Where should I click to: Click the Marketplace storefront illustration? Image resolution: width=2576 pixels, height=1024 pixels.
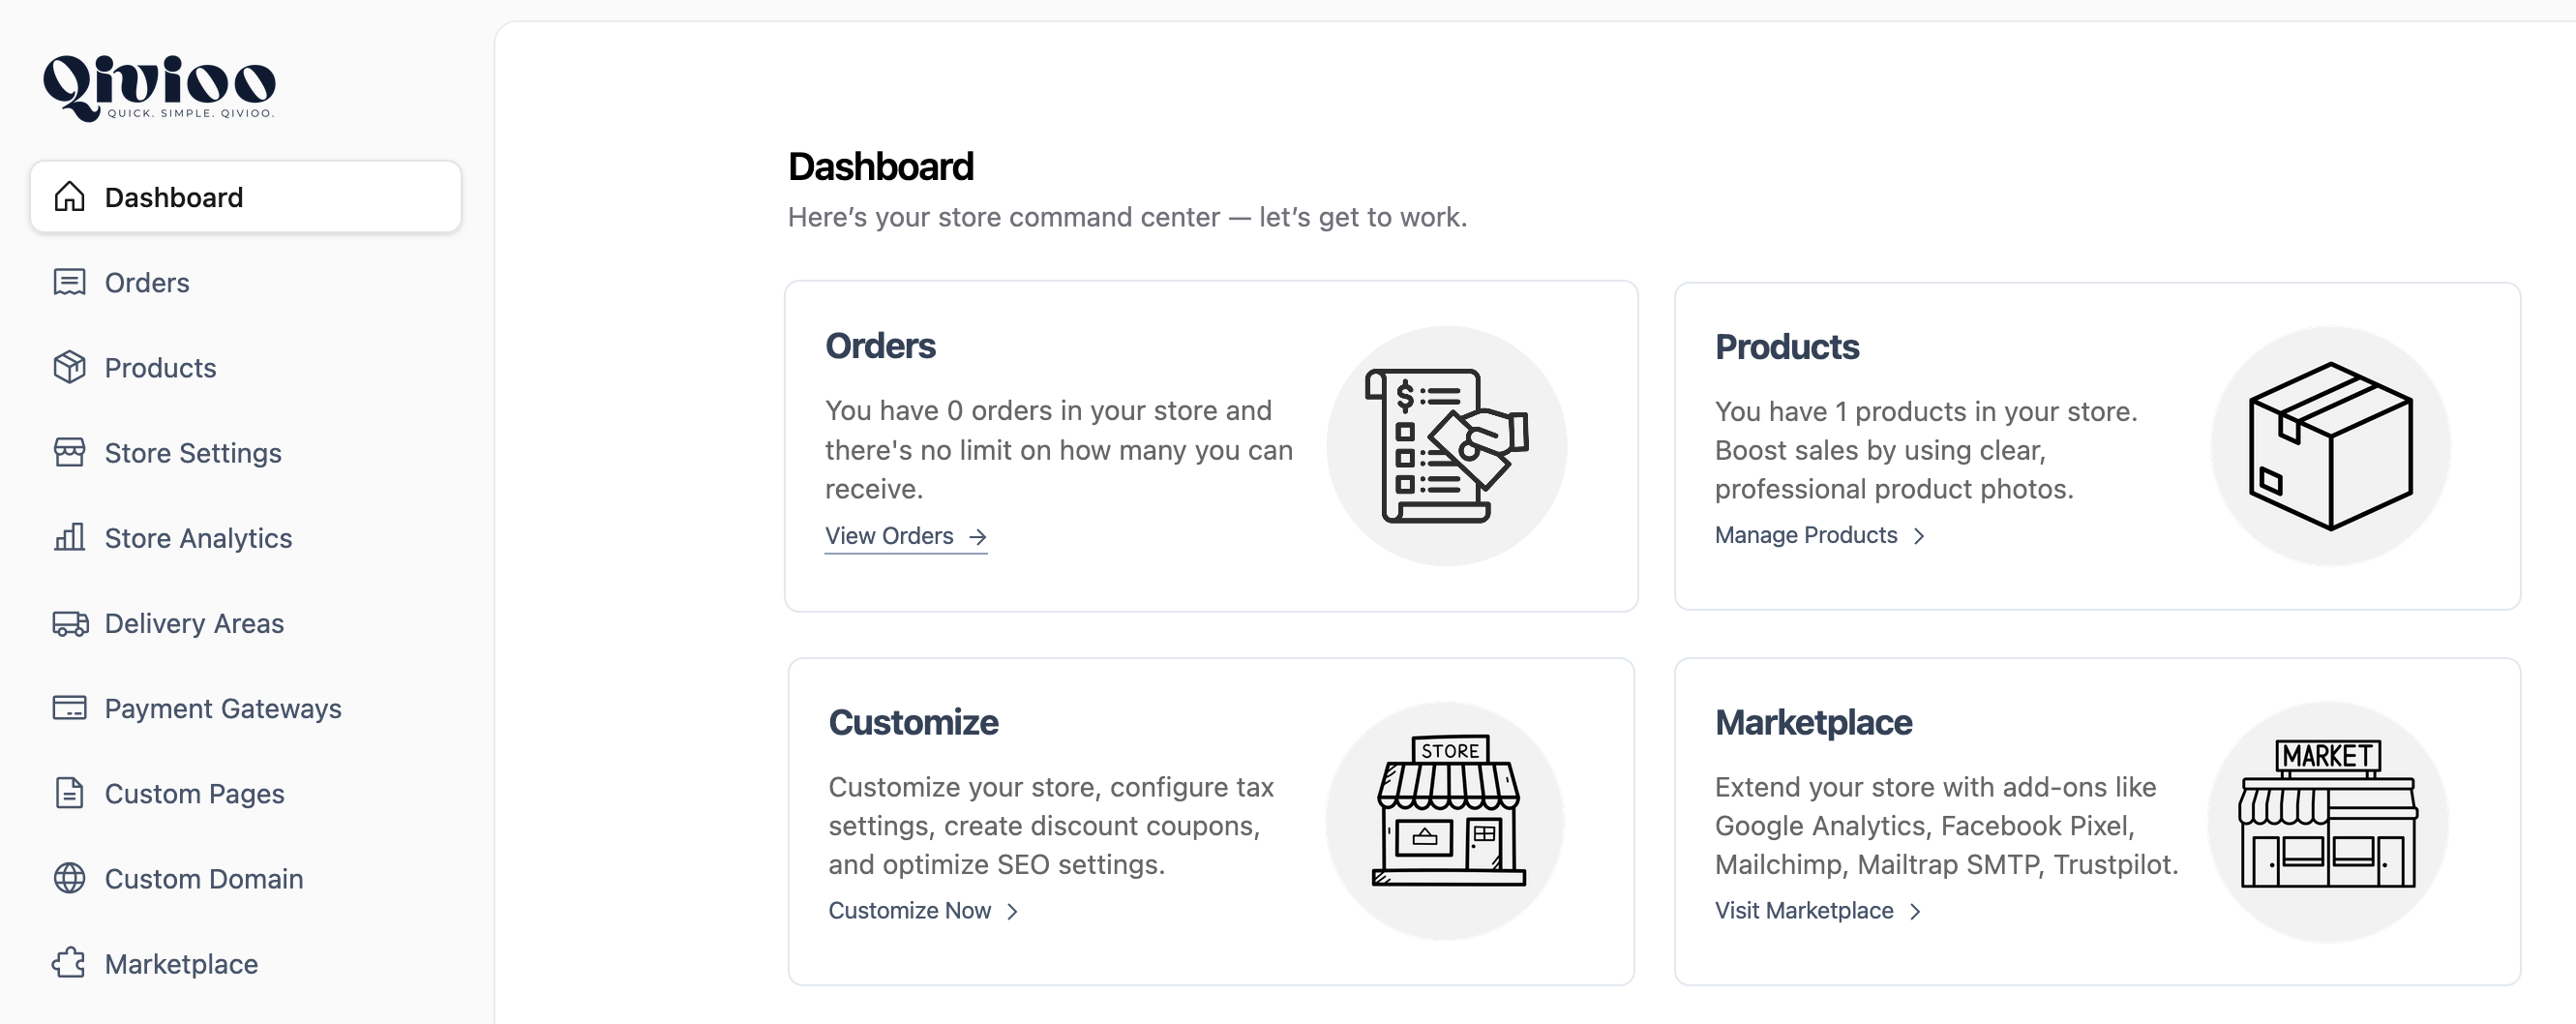point(2329,820)
